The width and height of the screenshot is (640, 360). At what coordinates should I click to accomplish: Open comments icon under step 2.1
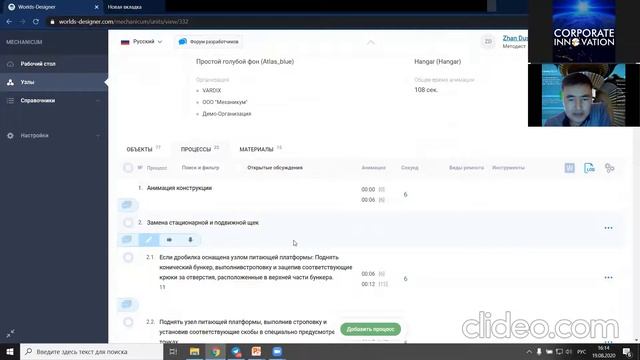[127, 304]
